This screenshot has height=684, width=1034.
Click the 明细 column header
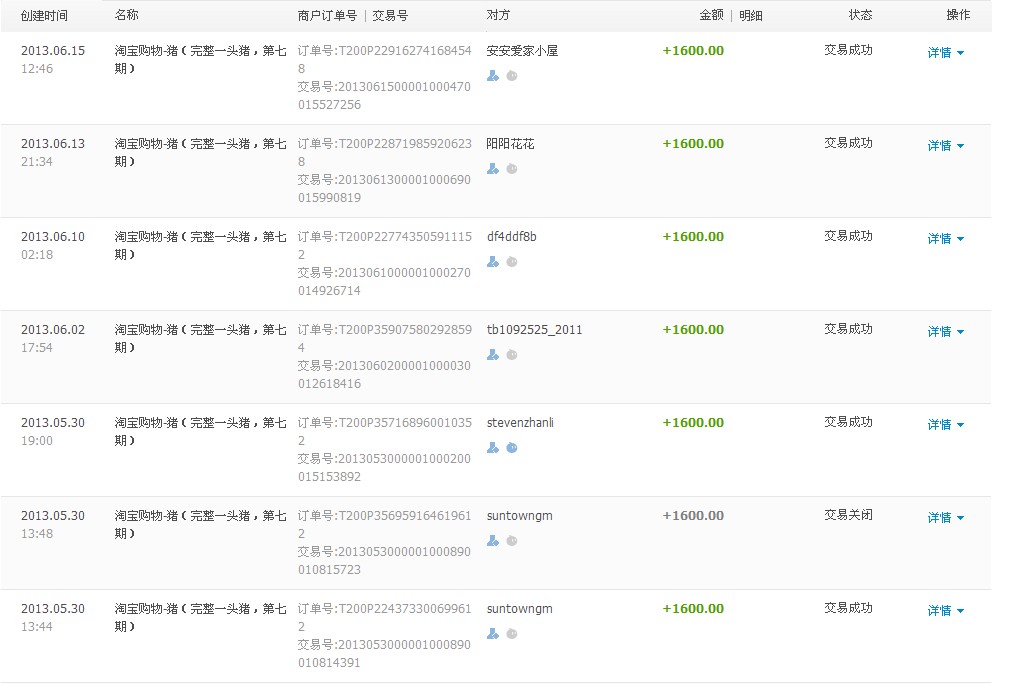[x=750, y=16]
